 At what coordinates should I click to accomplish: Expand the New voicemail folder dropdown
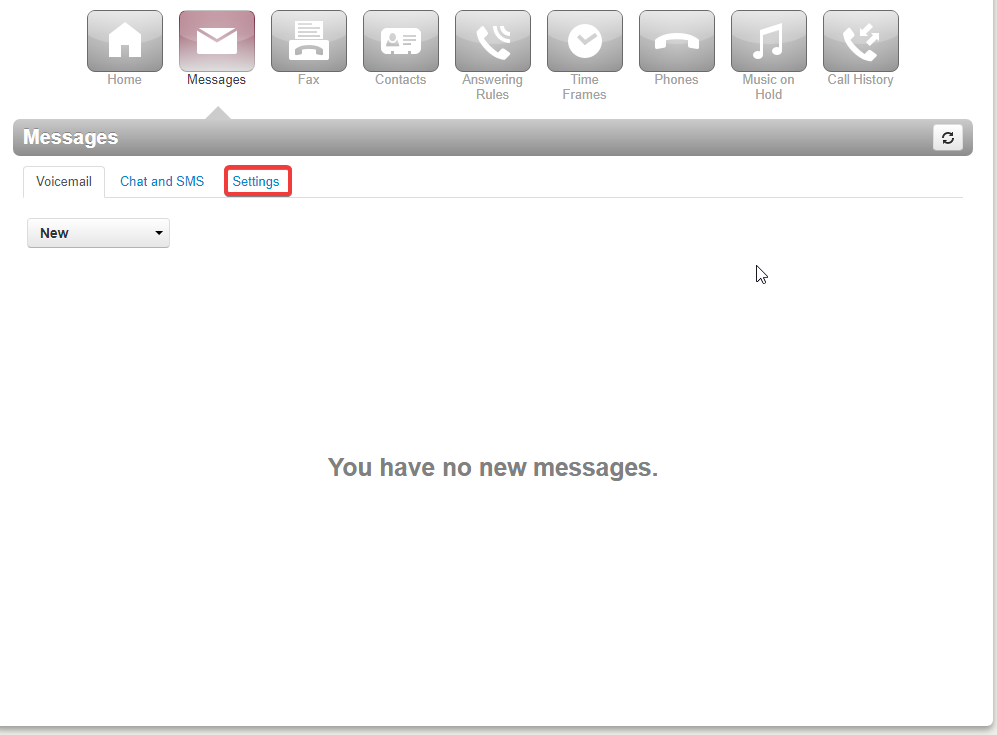coord(98,233)
